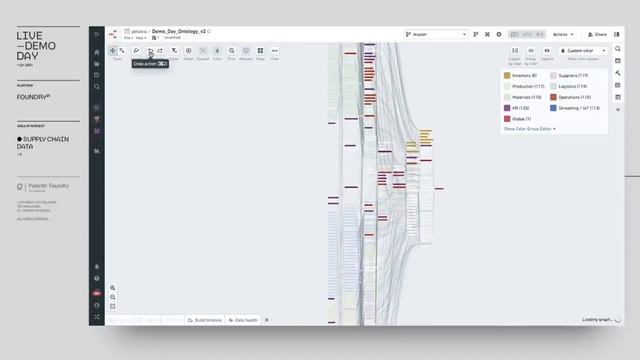This screenshot has height=360, width=640.
Task: Click the Layout by color icon
Action: [515, 51]
